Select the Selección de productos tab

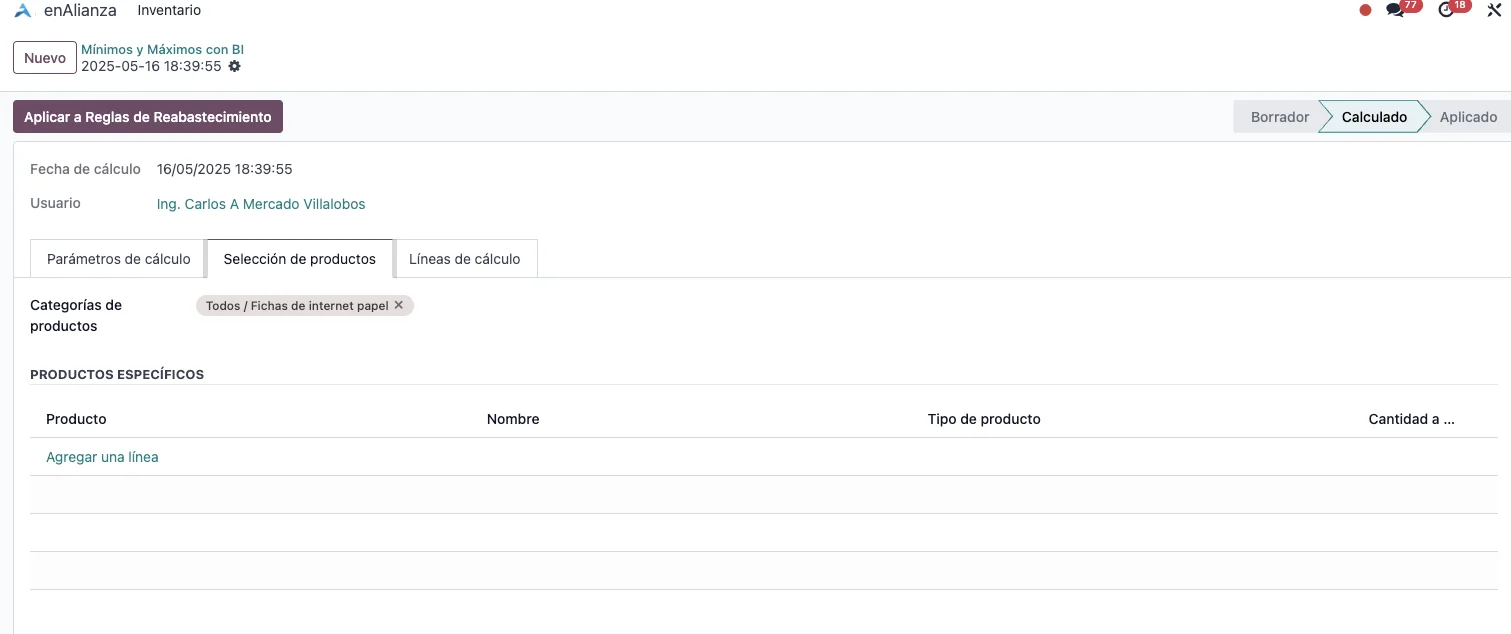[x=300, y=259]
